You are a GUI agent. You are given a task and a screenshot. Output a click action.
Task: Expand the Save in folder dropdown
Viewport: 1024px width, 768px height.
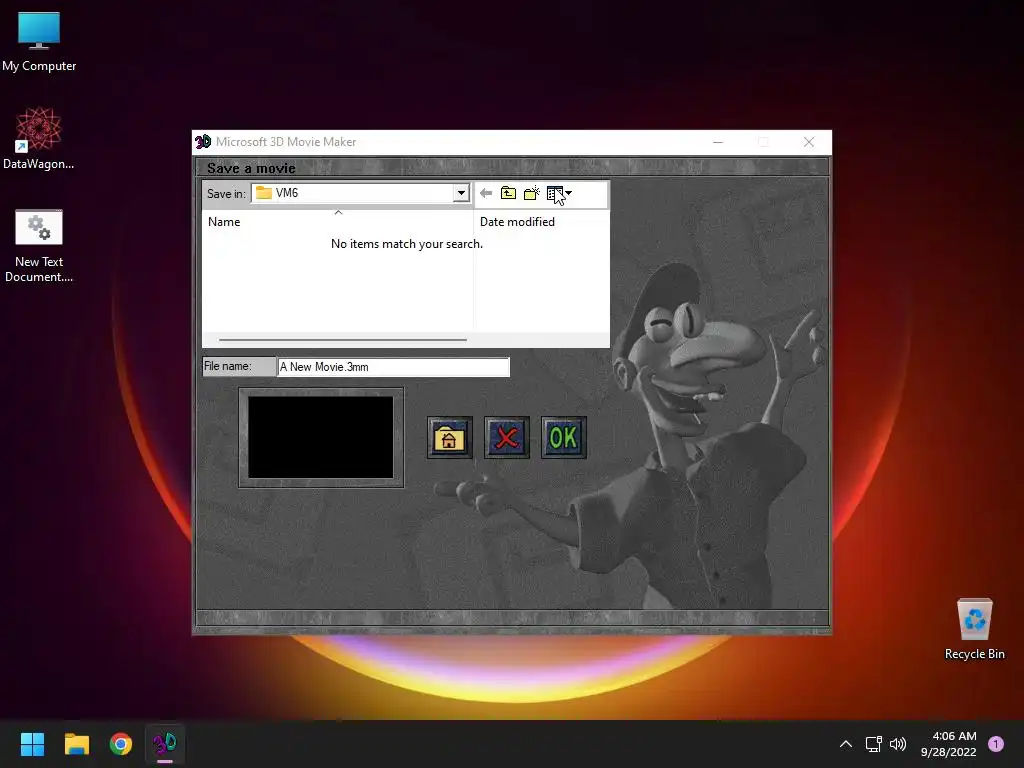(461, 193)
